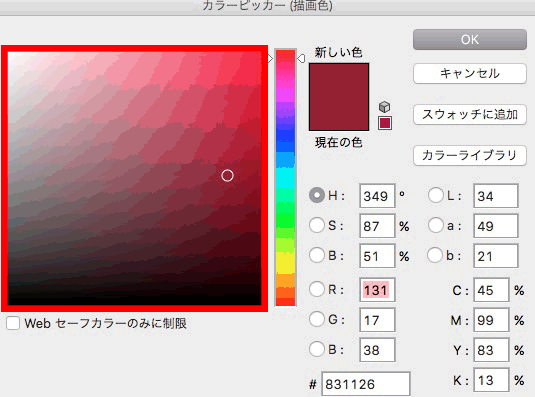535x397 pixels.
Task: Select the L lightness radio button
Action: pos(436,195)
